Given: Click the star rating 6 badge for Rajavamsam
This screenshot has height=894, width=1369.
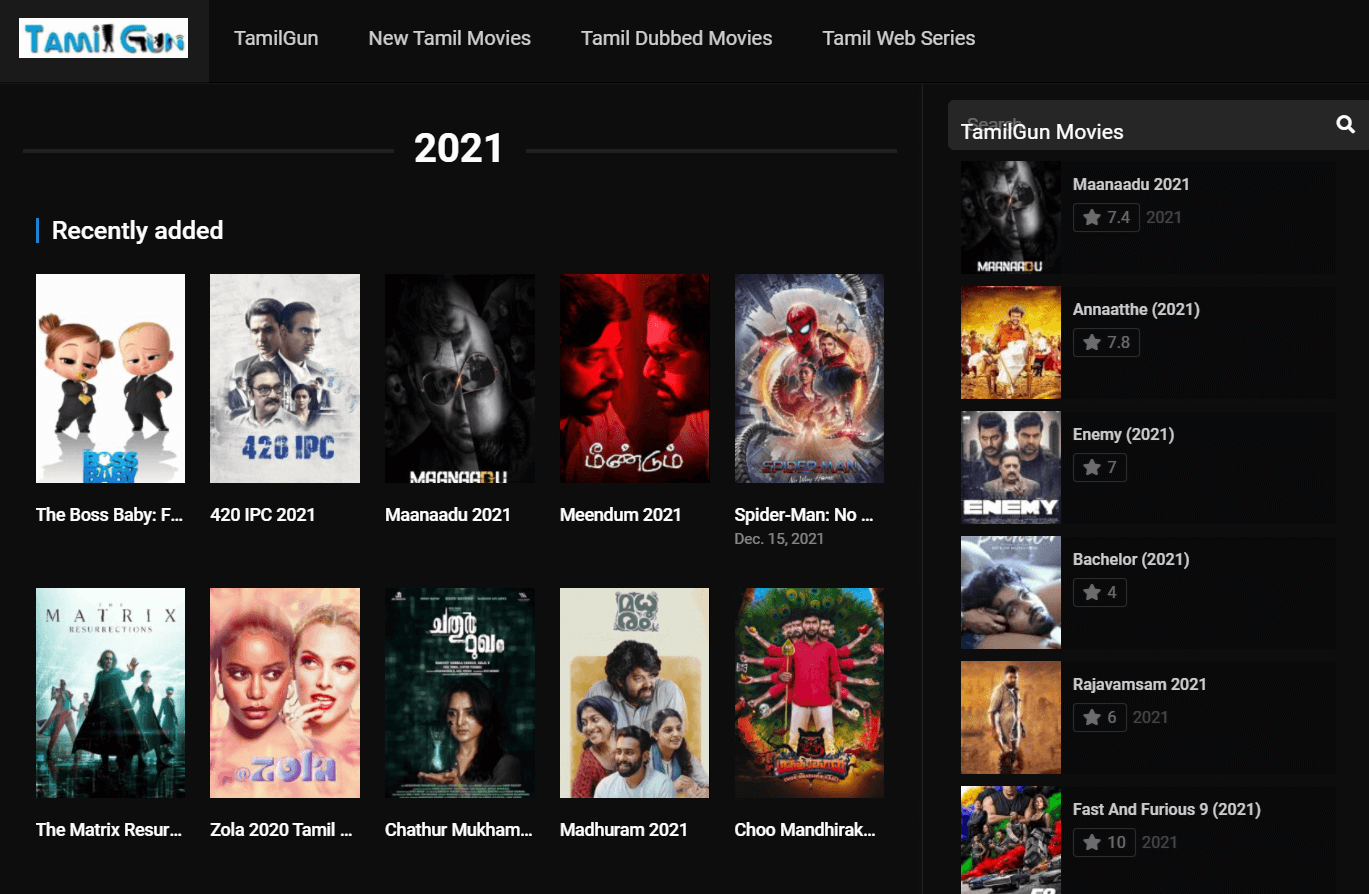Looking at the screenshot, I should pos(1100,717).
